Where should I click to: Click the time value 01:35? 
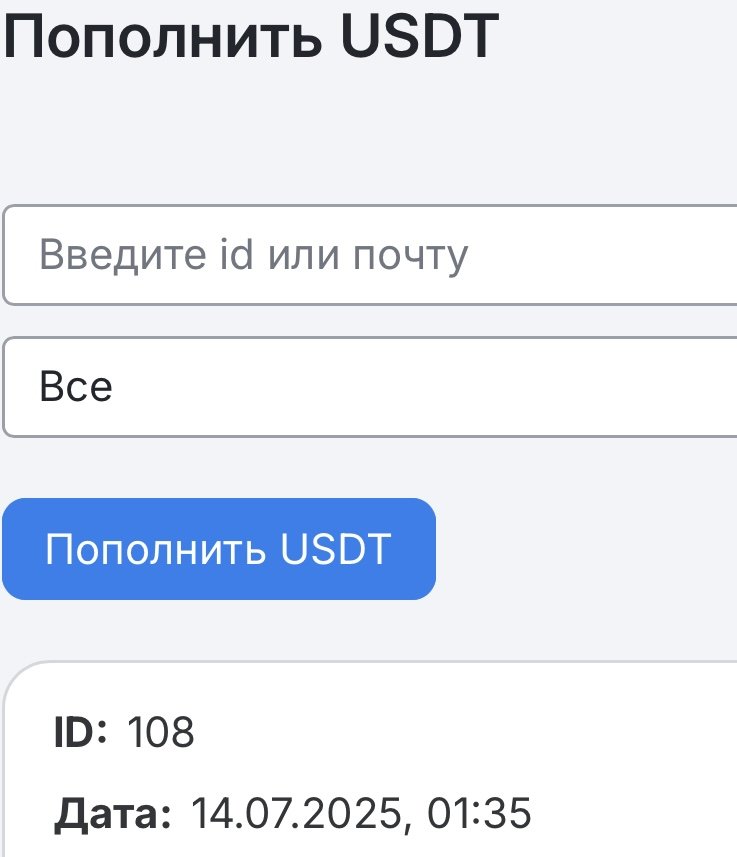(x=478, y=813)
